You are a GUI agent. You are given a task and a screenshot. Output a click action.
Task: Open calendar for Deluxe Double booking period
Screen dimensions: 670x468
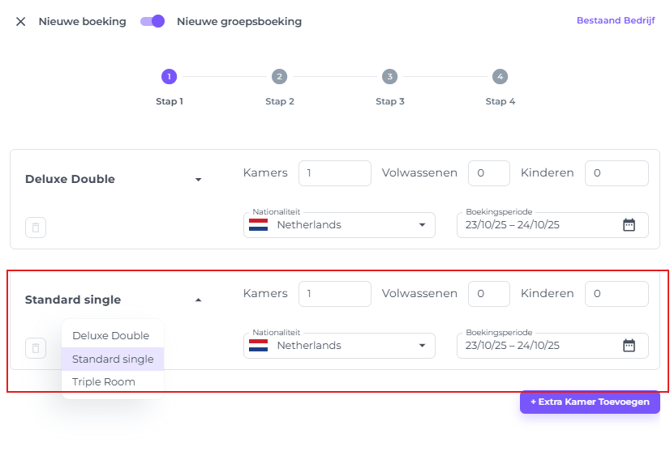[x=629, y=225]
